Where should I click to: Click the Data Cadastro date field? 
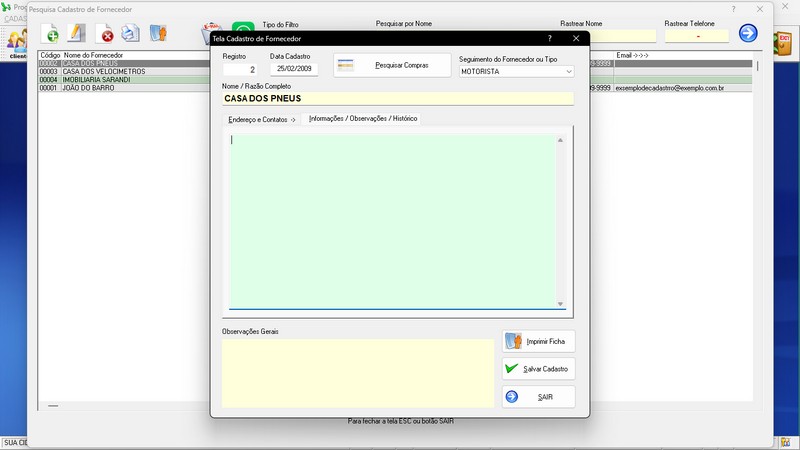tap(295, 70)
